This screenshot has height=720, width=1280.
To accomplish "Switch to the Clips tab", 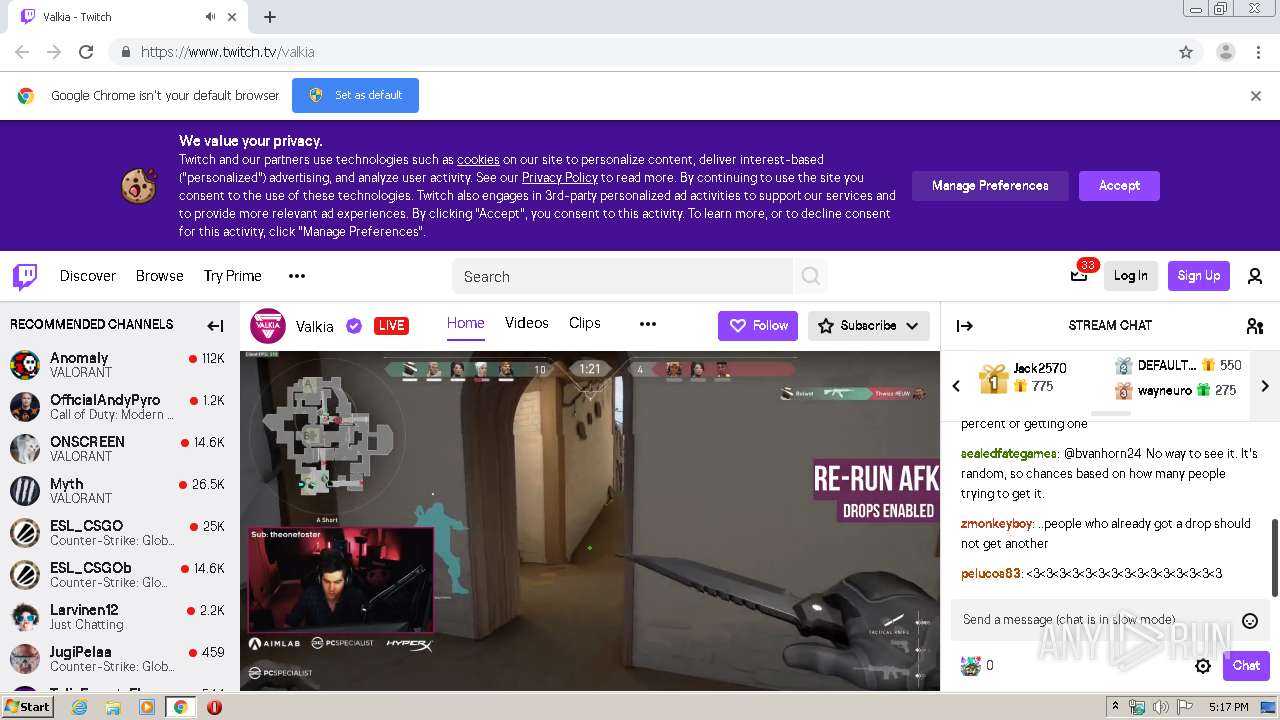I will tap(585, 323).
